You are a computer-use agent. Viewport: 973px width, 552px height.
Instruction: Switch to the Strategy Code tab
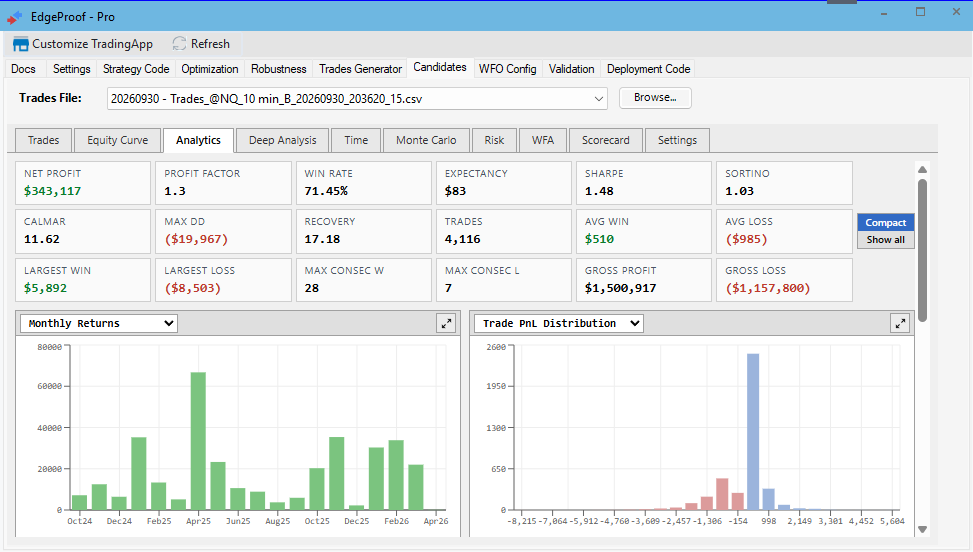pos(136,69)
